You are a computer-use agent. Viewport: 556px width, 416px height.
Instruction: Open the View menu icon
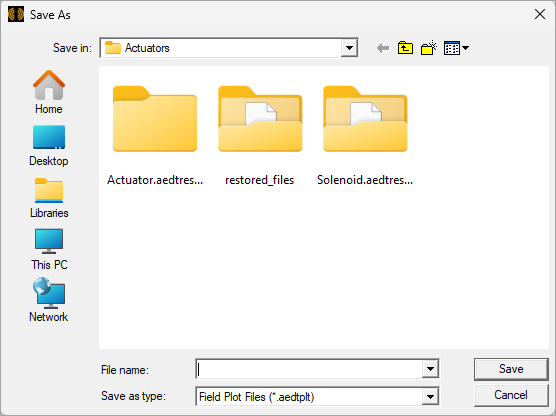point(452,48)
